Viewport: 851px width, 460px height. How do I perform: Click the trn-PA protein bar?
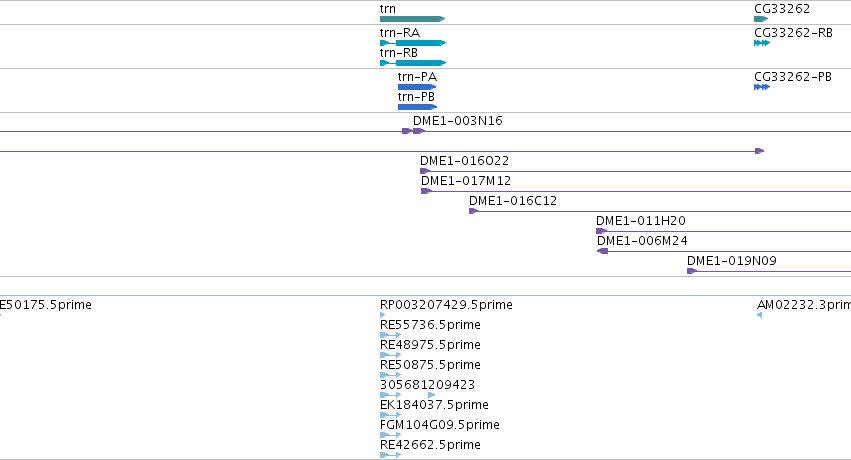417,87
